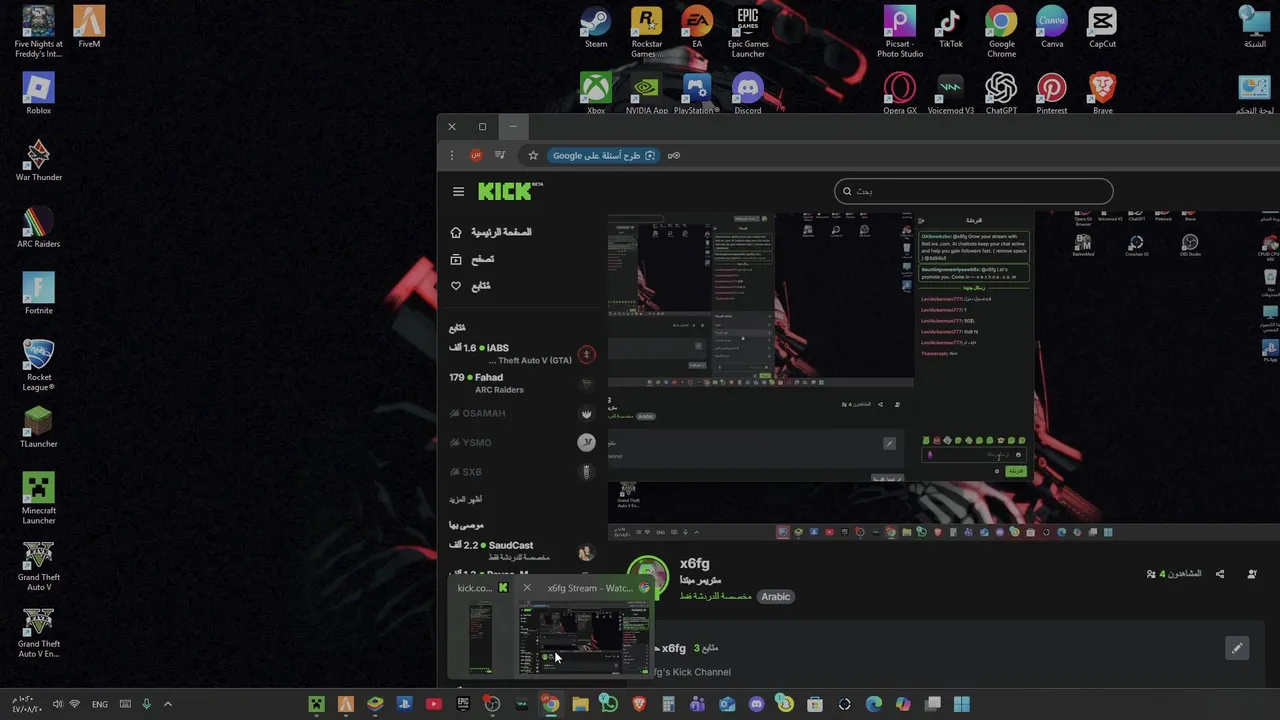Open the FiveM desktop shortcut
This screenshot has width=1280, height=720.
[89, 28]
